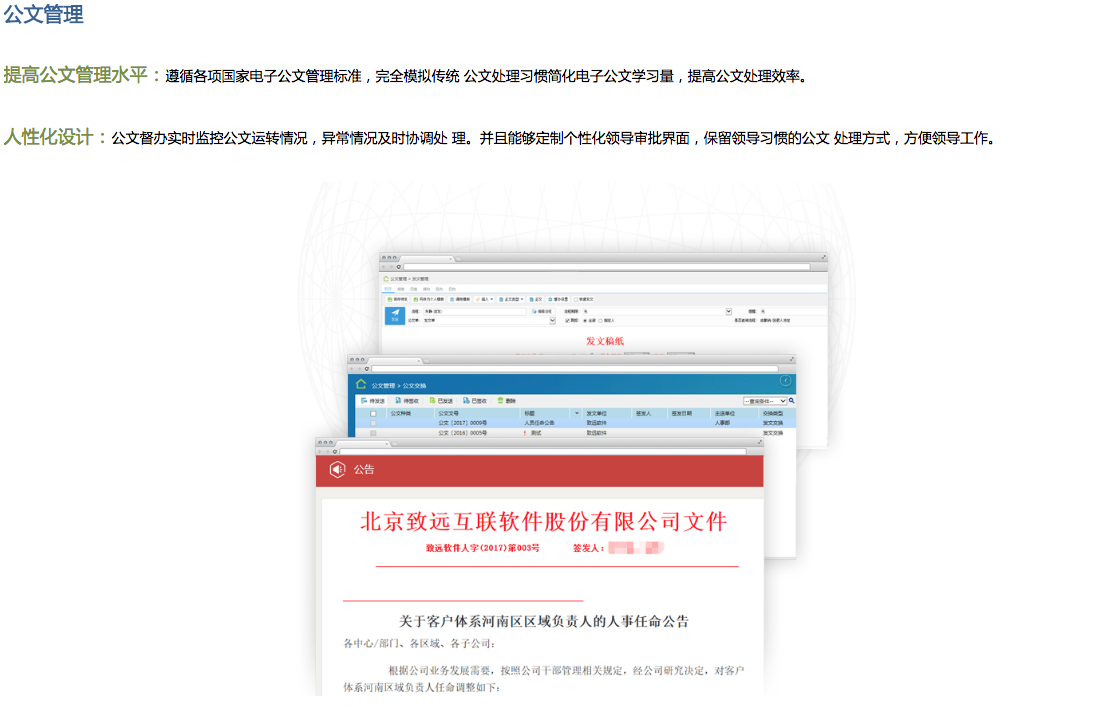
Task: Open the 插入 menu in send toolbar
Action: coord(485,299)
